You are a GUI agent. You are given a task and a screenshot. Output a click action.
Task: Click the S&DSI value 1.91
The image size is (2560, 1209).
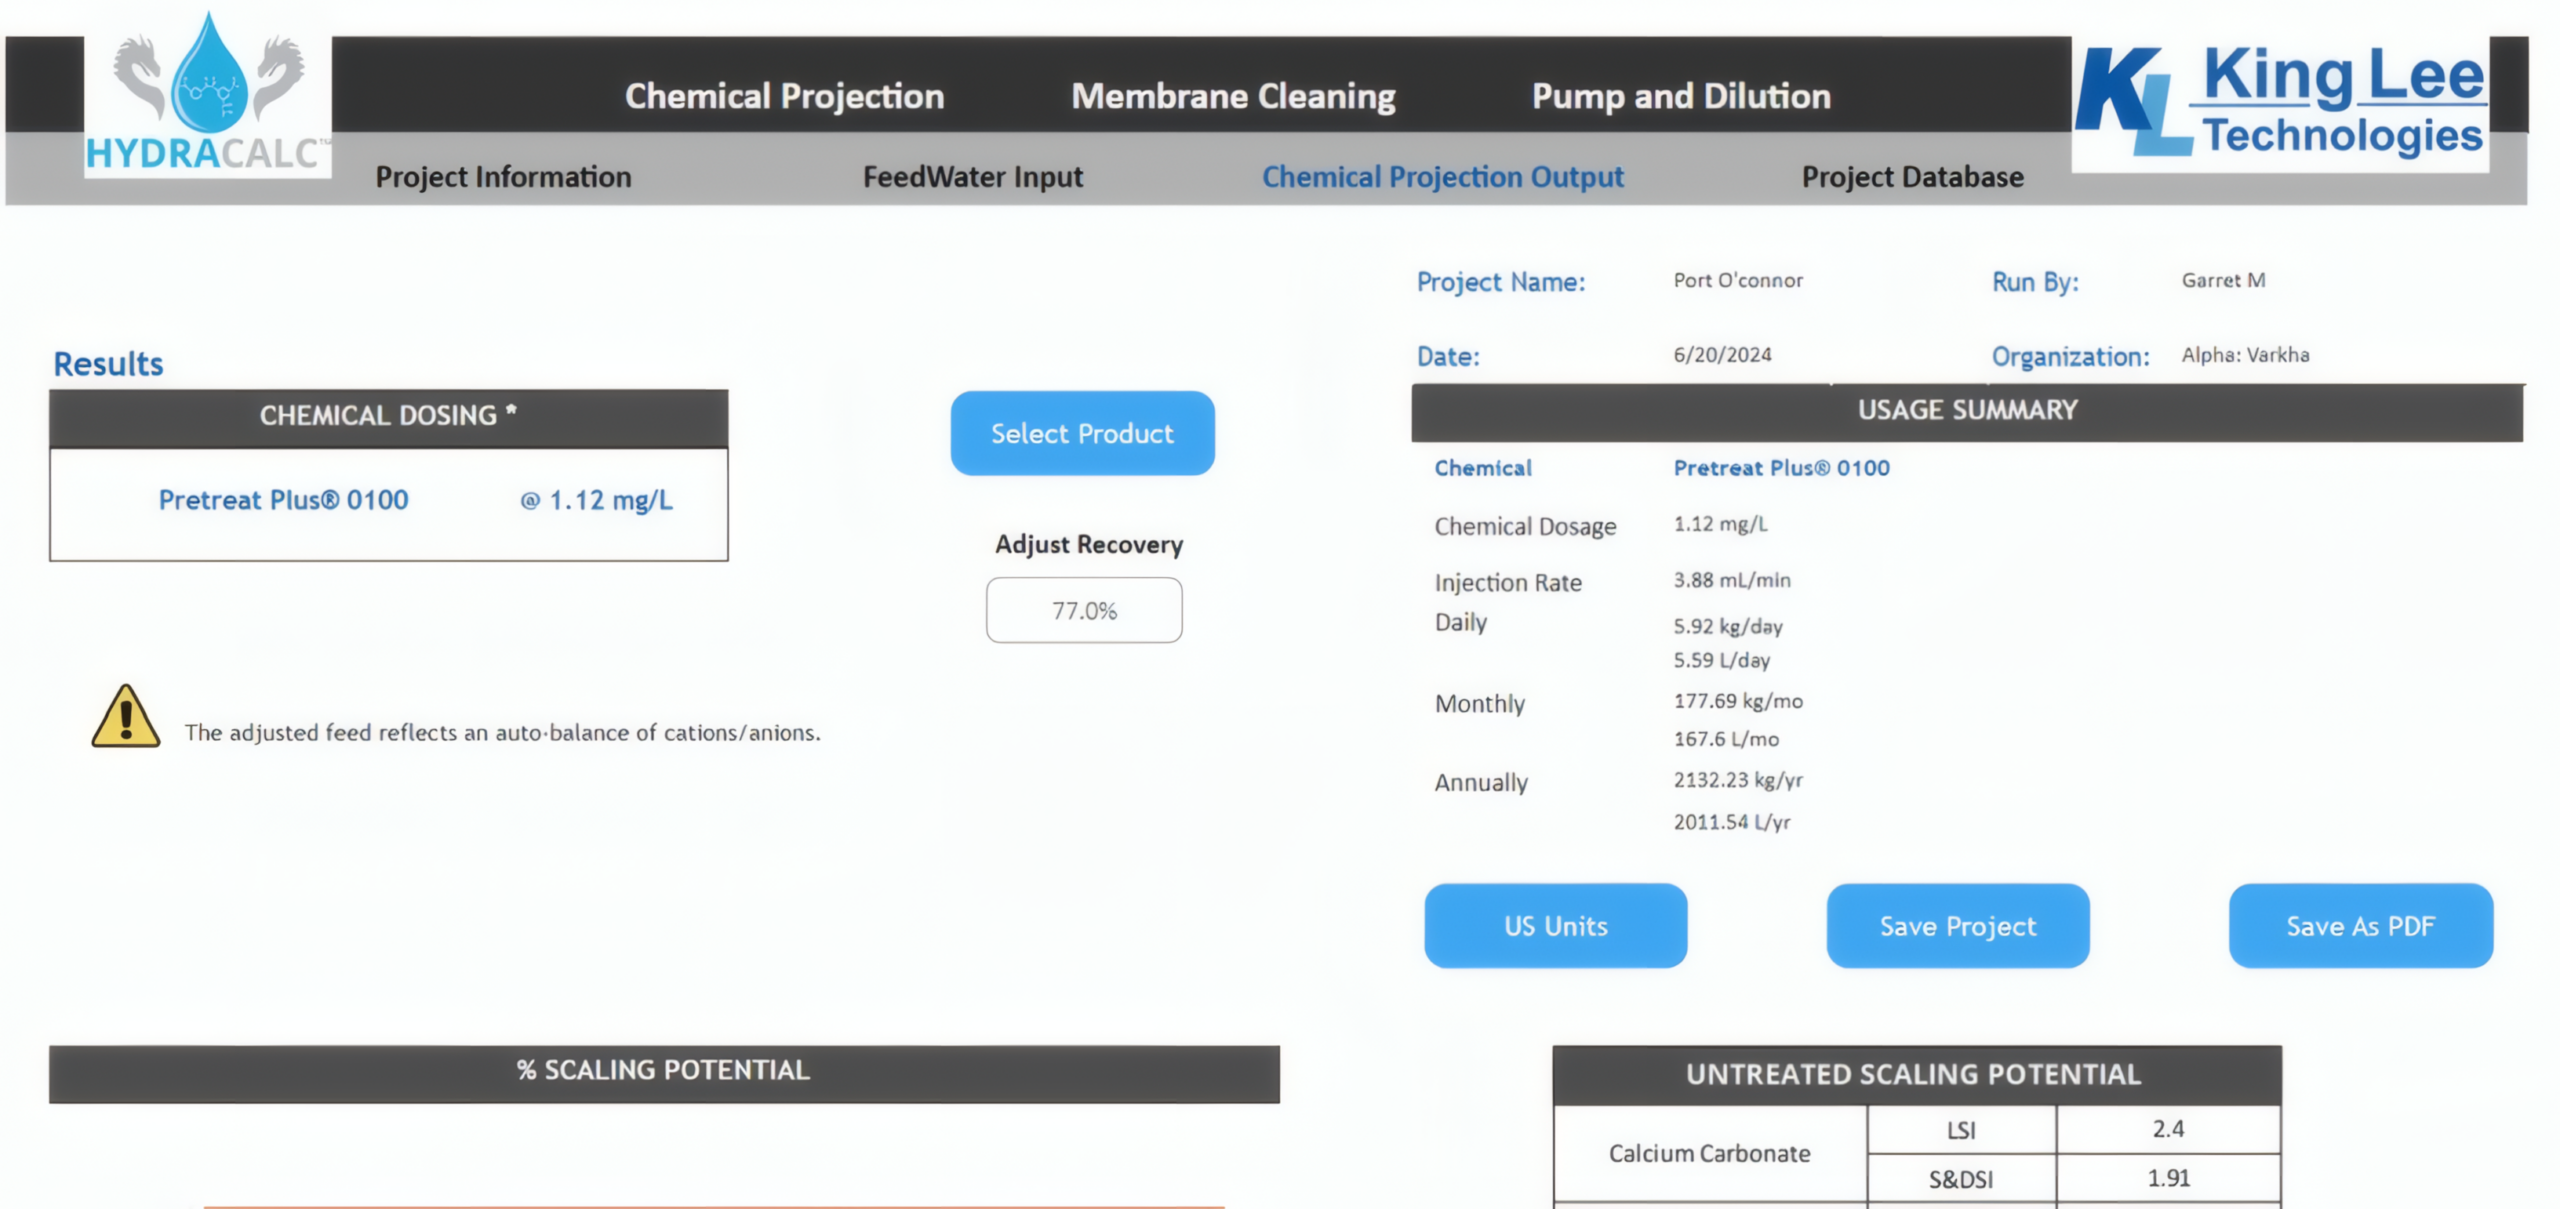(x=2168, y=1178)
